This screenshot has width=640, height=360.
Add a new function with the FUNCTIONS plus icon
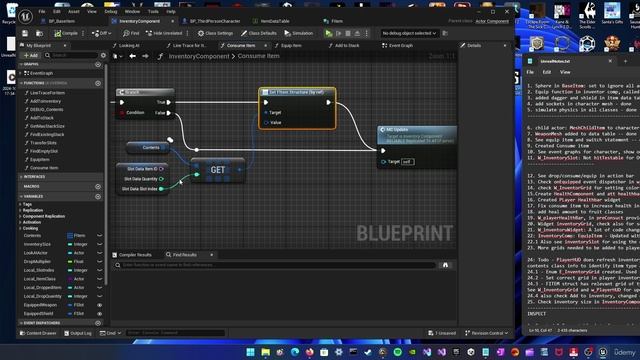click(x=98, y=83)
